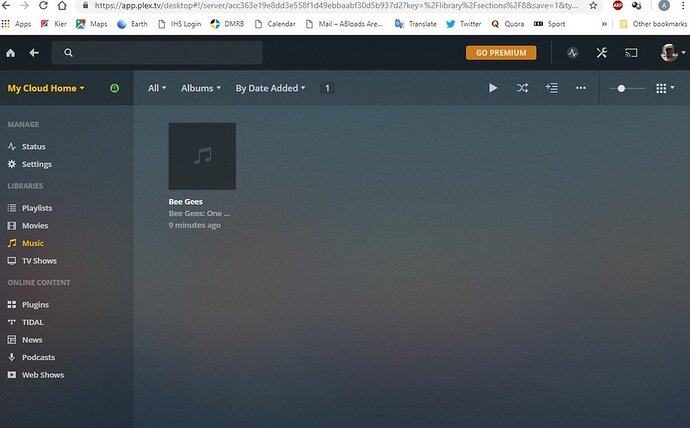Open the more options ellipsis menu

(x=581, y=88)
